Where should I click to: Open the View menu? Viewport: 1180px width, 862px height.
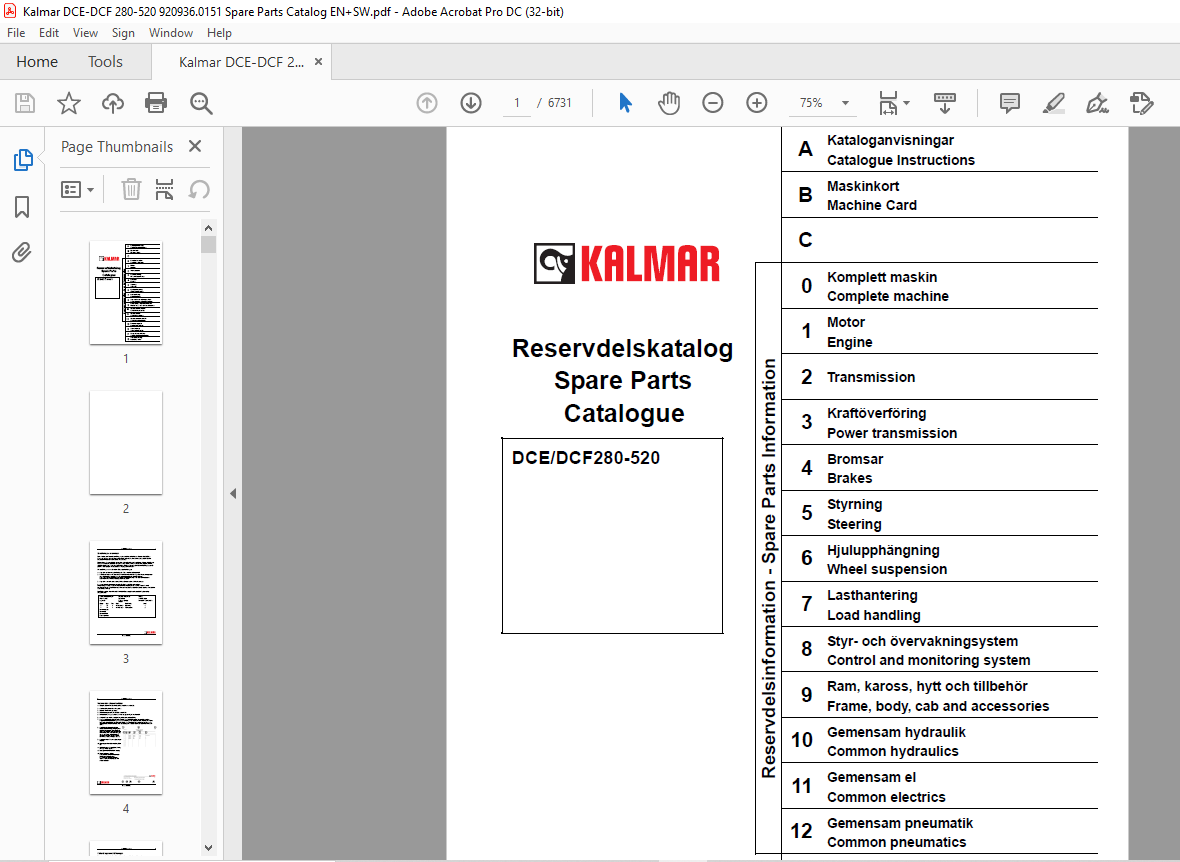click(x=85, y=33)
